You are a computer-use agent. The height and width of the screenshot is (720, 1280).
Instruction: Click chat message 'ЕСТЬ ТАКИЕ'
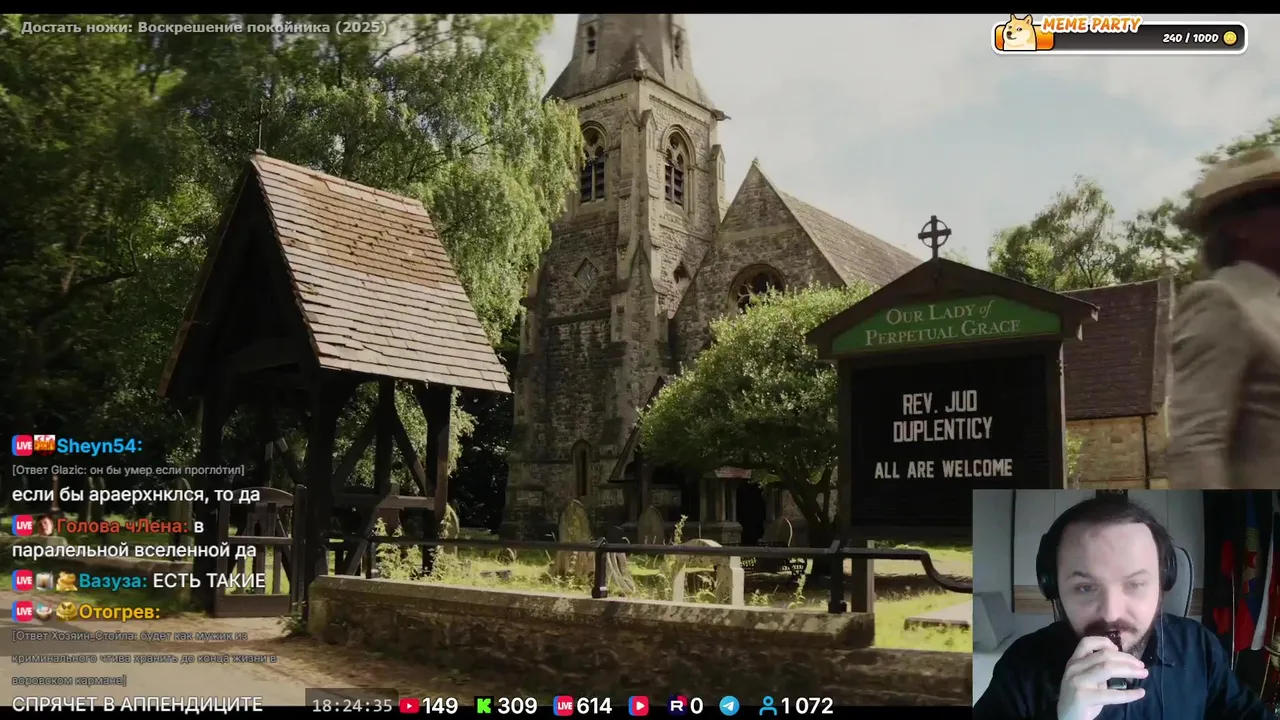[209, 581]
